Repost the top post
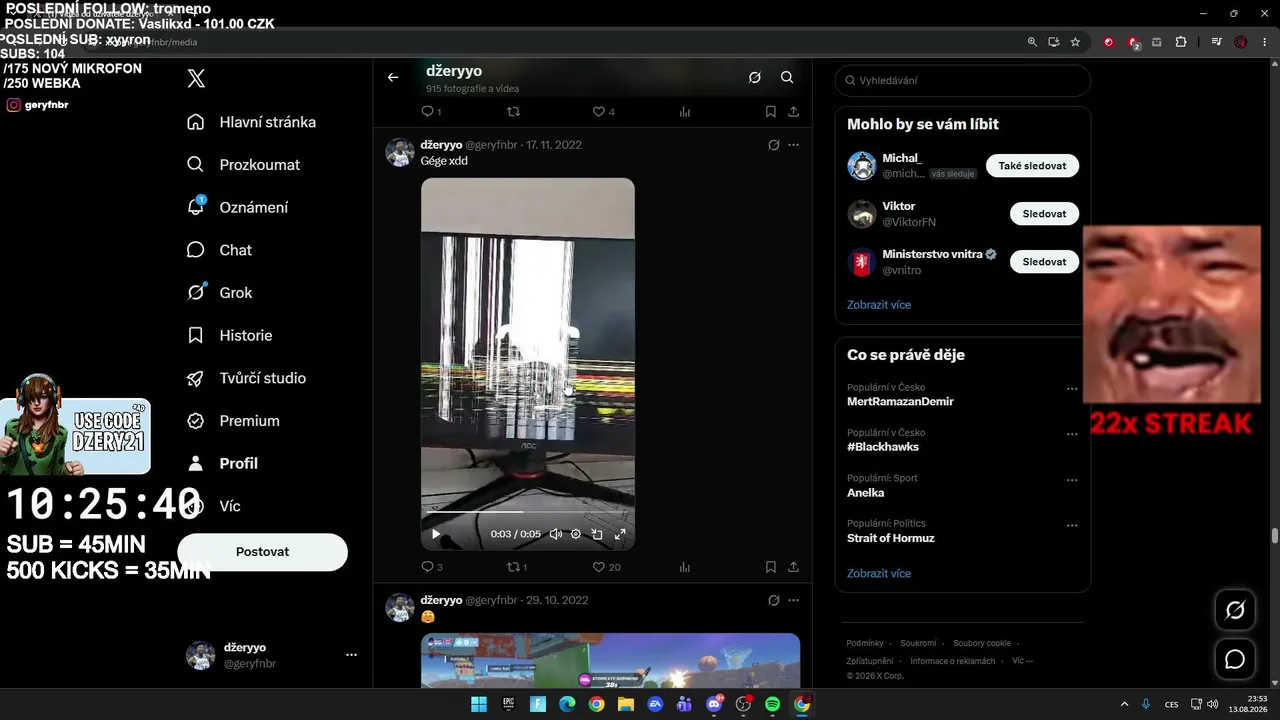Image resolution: width=1280 pixels, height=720 pixels. point(513,112)
